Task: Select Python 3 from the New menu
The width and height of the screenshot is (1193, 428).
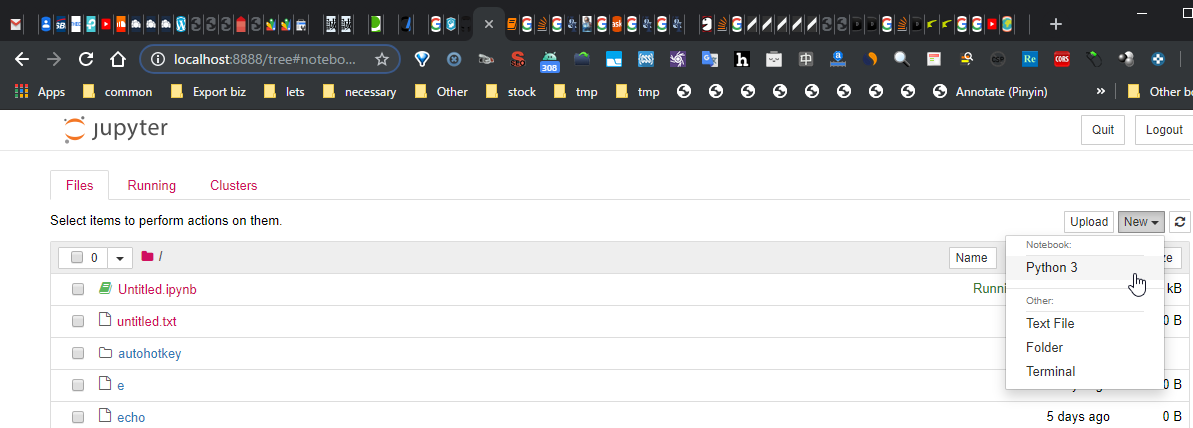Action: coord(1052,268)
